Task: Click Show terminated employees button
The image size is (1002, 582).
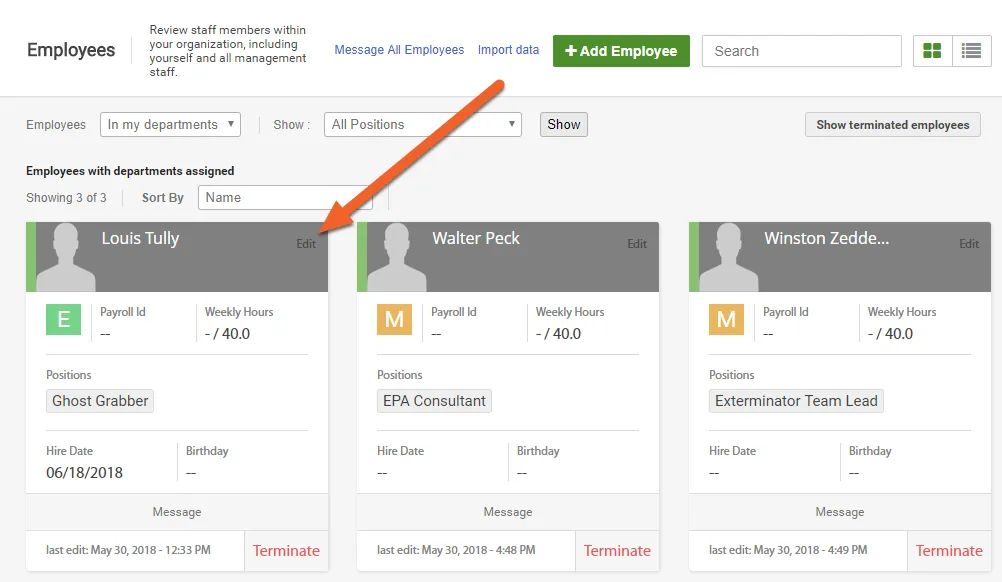Action: pos(893,125)
